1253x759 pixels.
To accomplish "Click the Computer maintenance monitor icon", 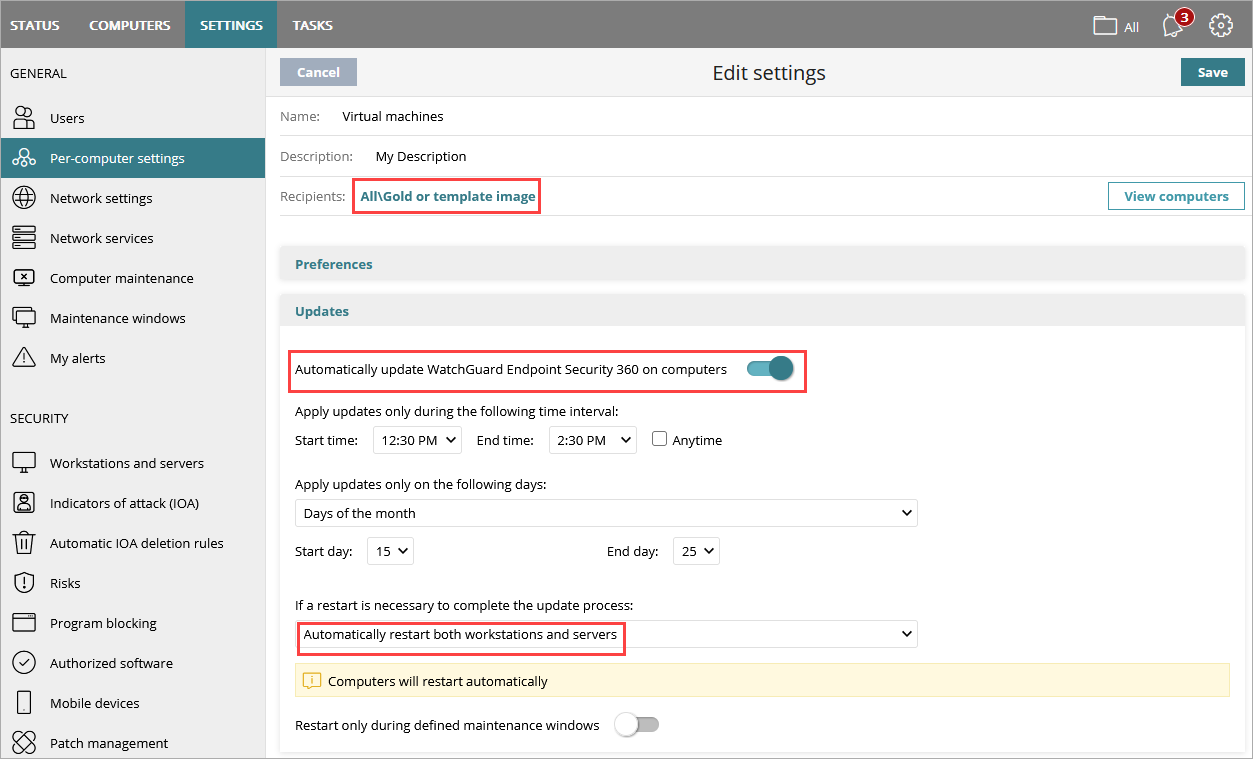I will [24, 278].
